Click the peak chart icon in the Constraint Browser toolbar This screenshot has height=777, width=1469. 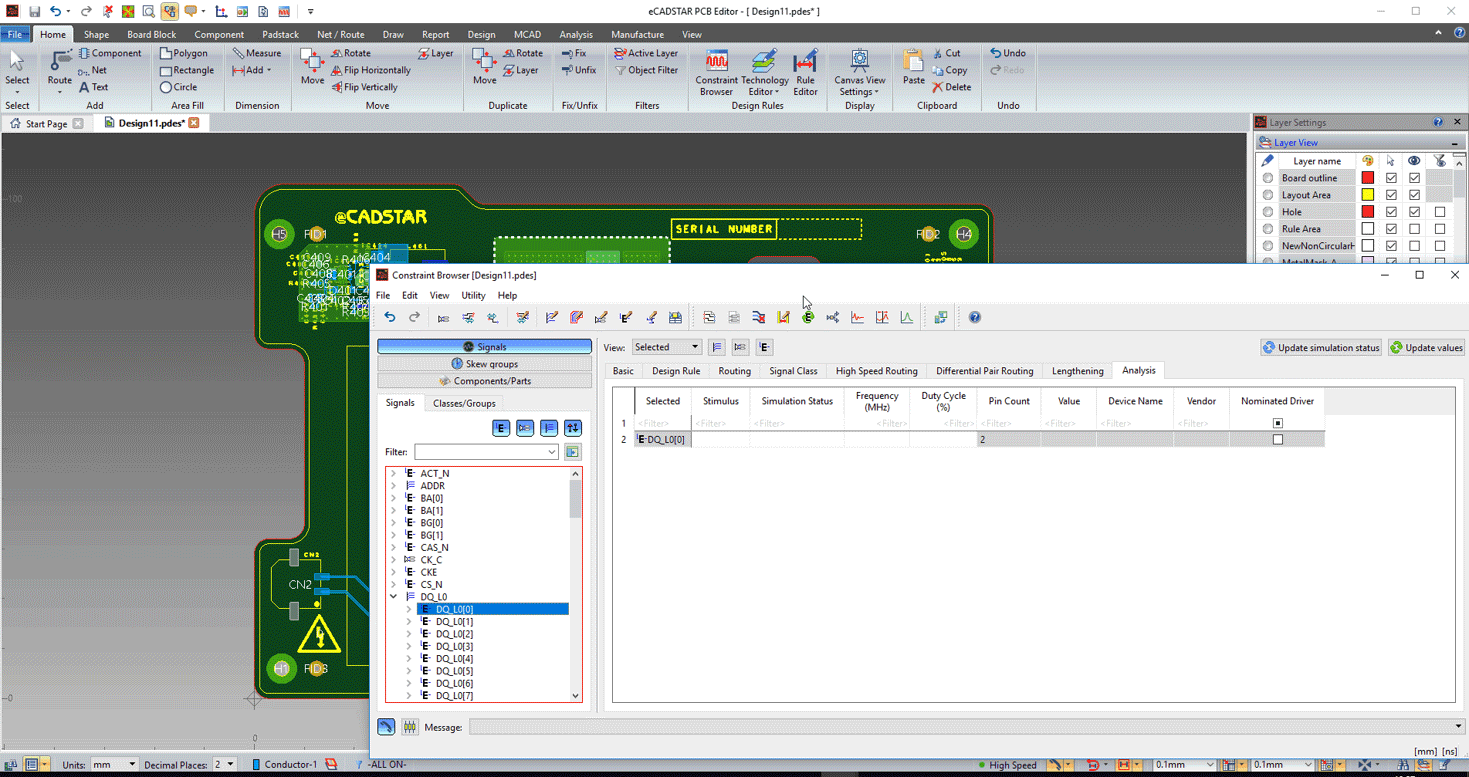click(x=907, y=318)
